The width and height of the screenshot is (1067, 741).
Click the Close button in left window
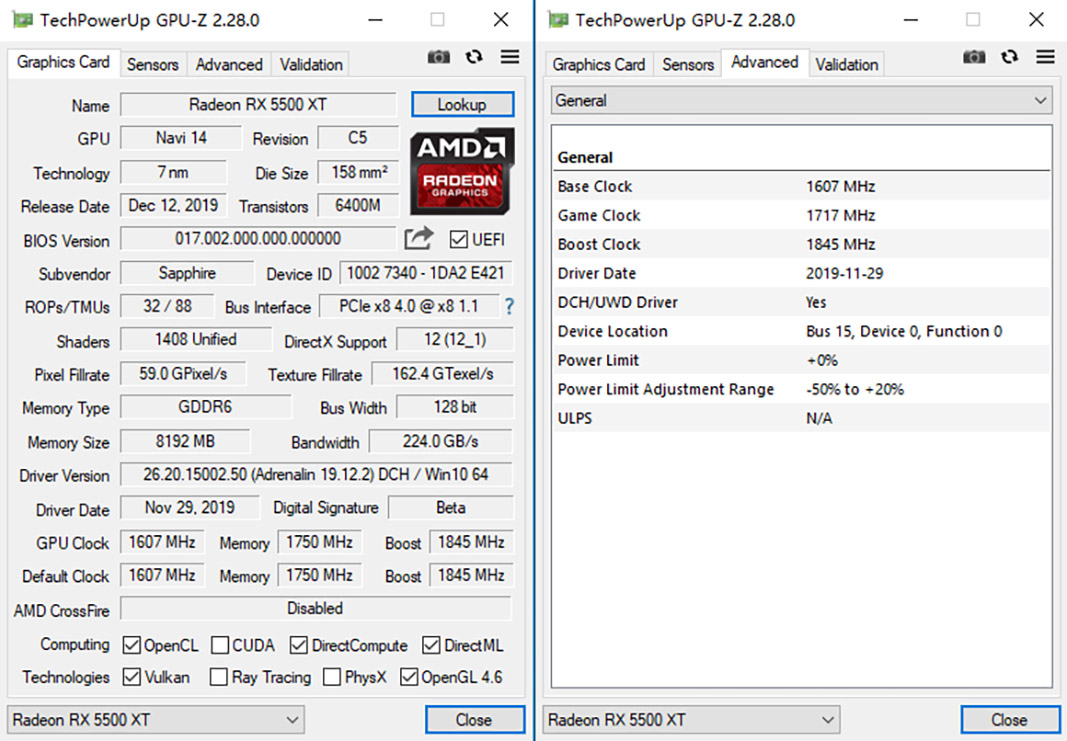pos(474,720)
